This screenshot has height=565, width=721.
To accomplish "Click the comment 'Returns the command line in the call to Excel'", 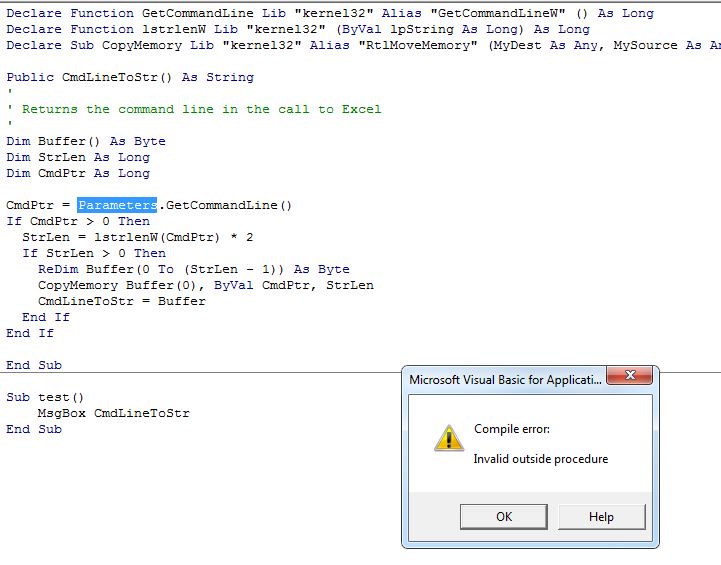I will tap(201, 109).
